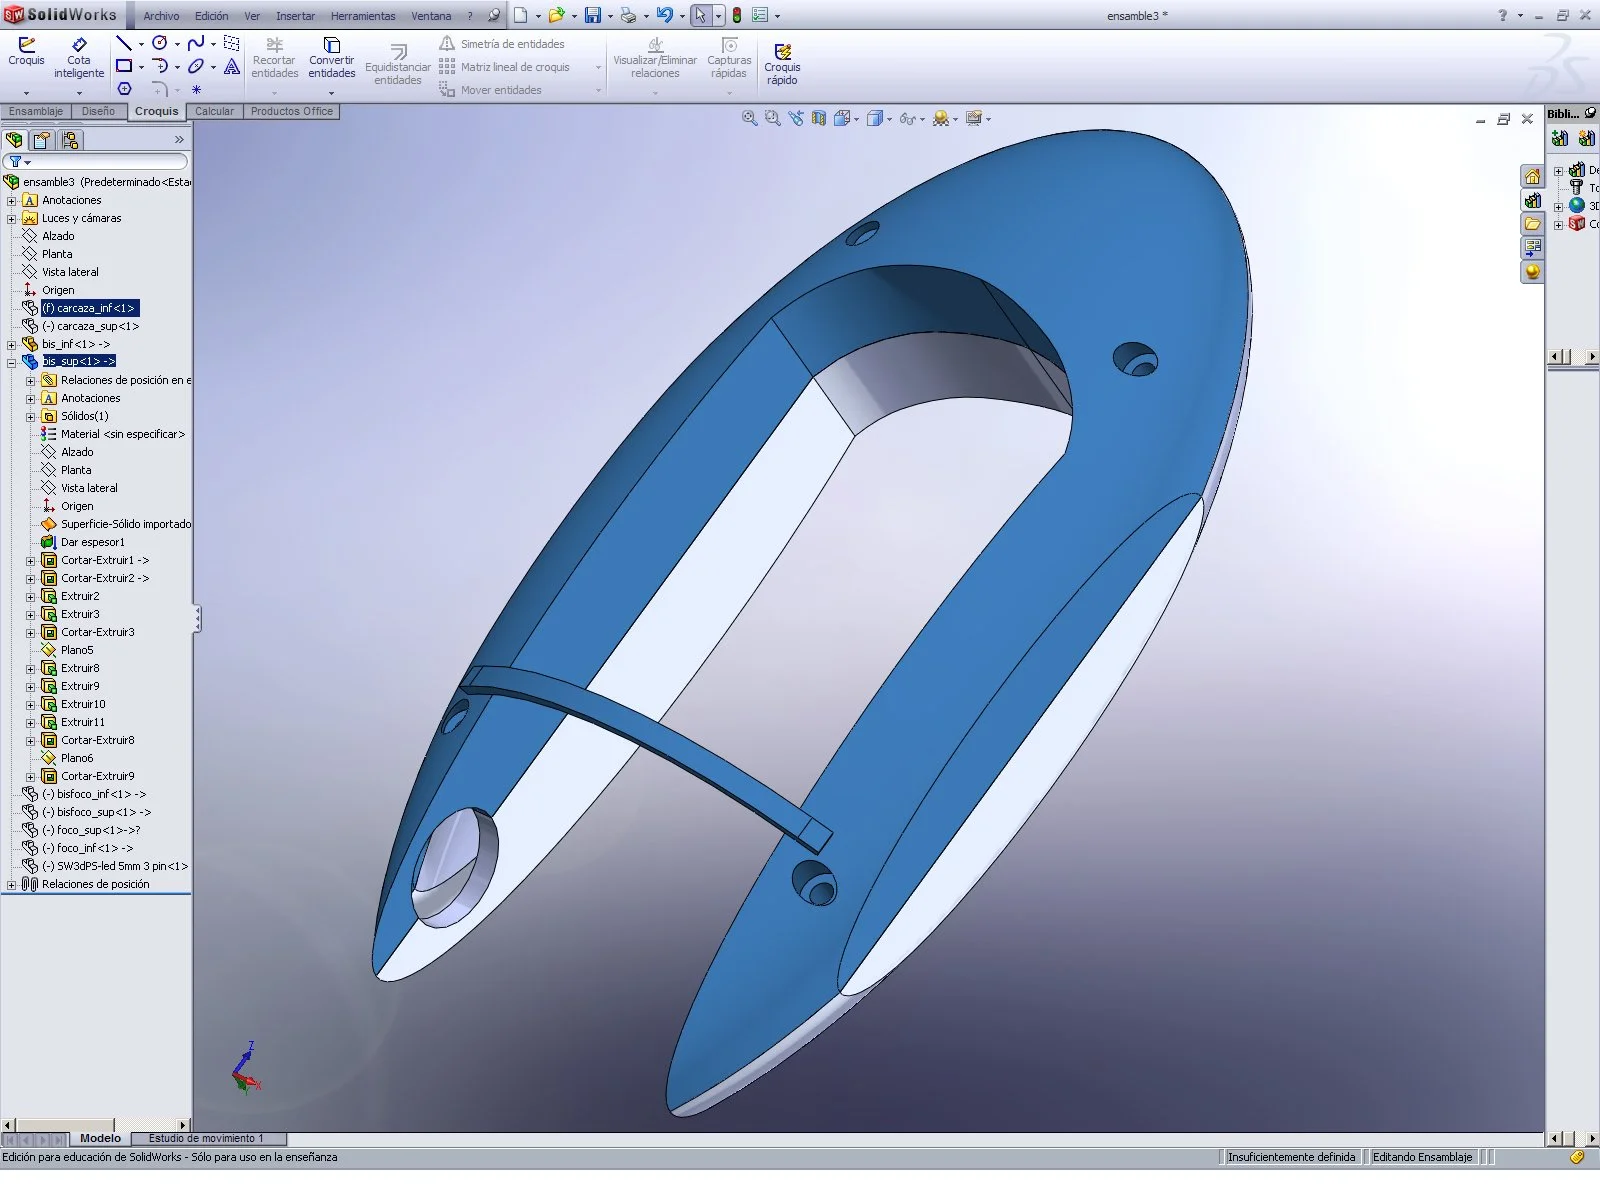1600x1200 pixels.
Task: Open File Explorer task pane folder
Action: [x=1532, y=224]
